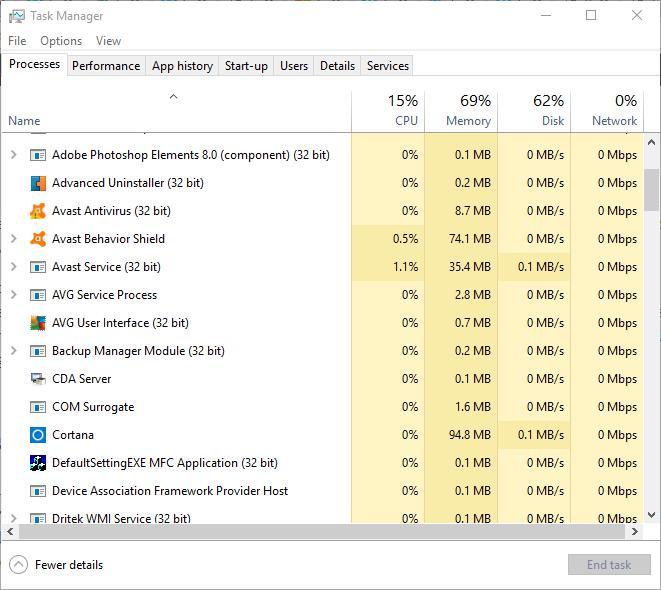Open the View menu
661x590 pixels.
coord(108,41)
